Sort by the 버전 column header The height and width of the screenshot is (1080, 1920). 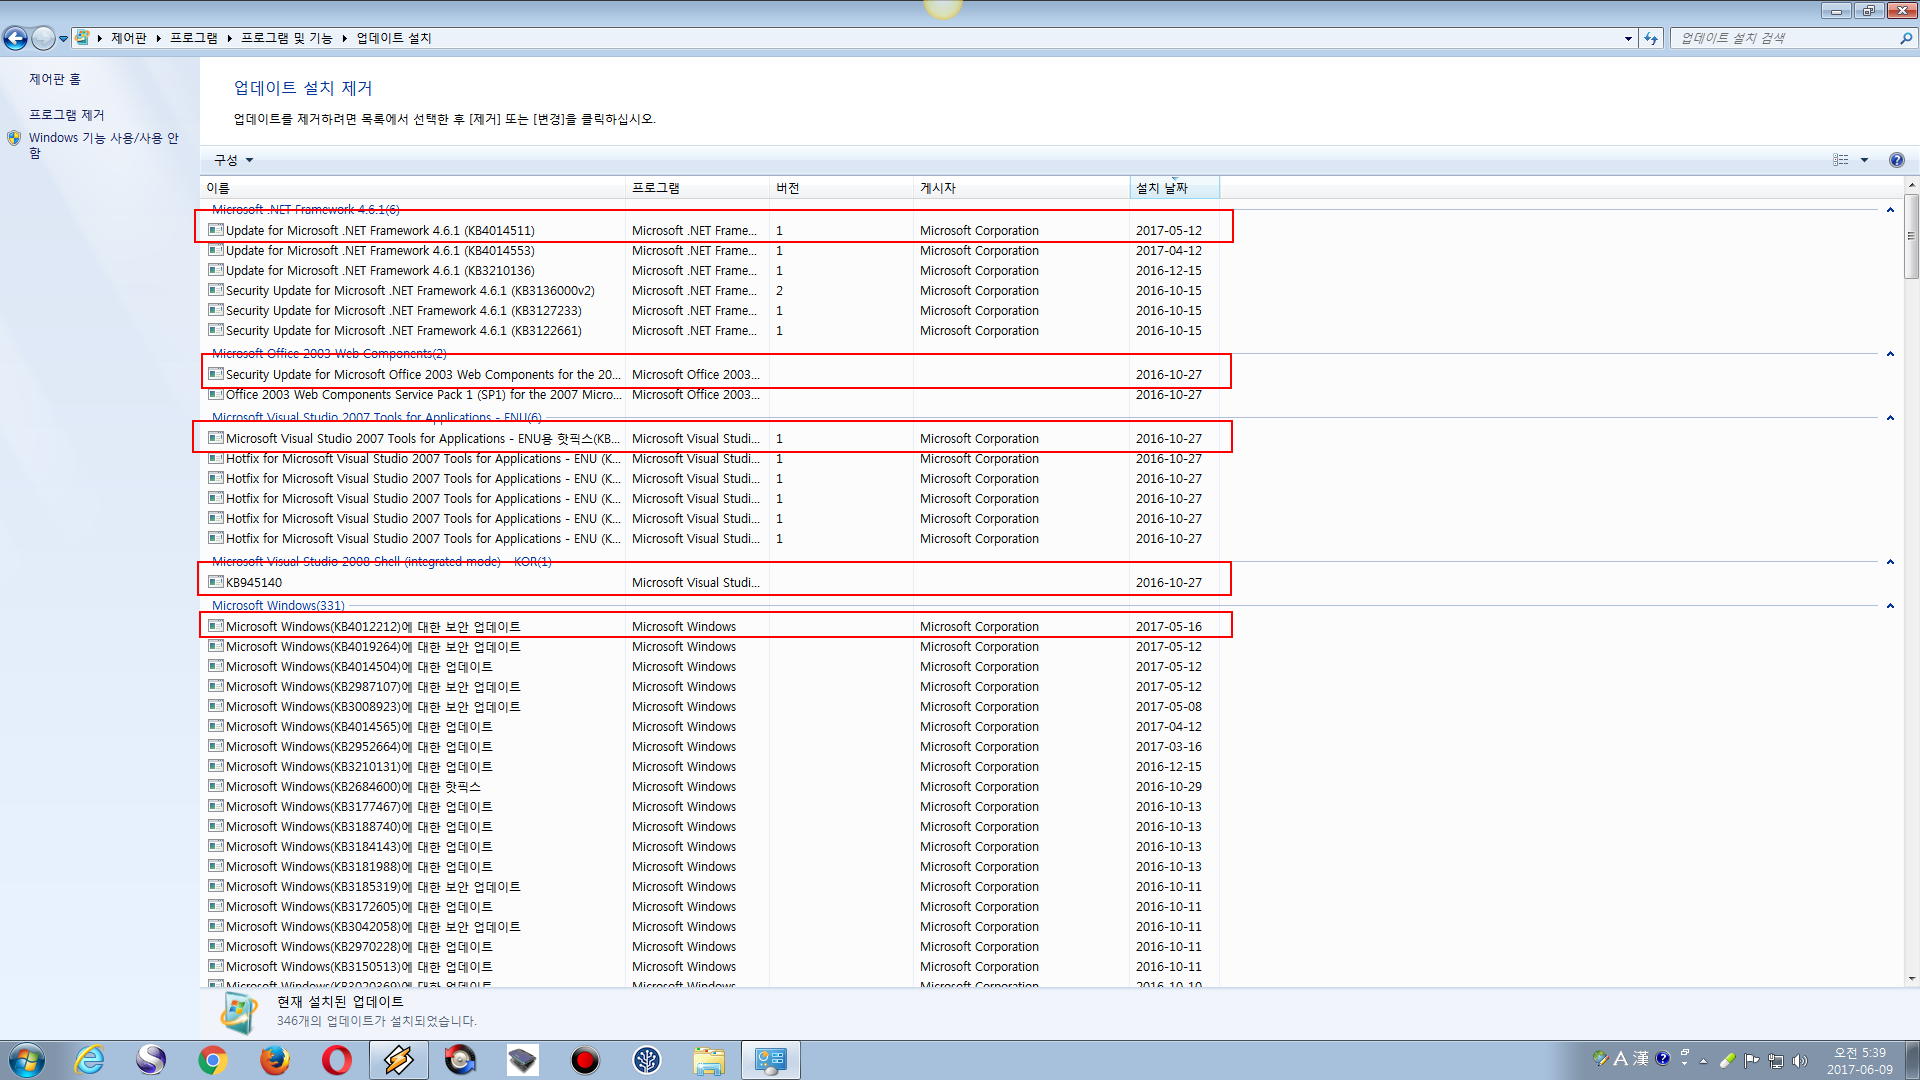coord(842,188)
